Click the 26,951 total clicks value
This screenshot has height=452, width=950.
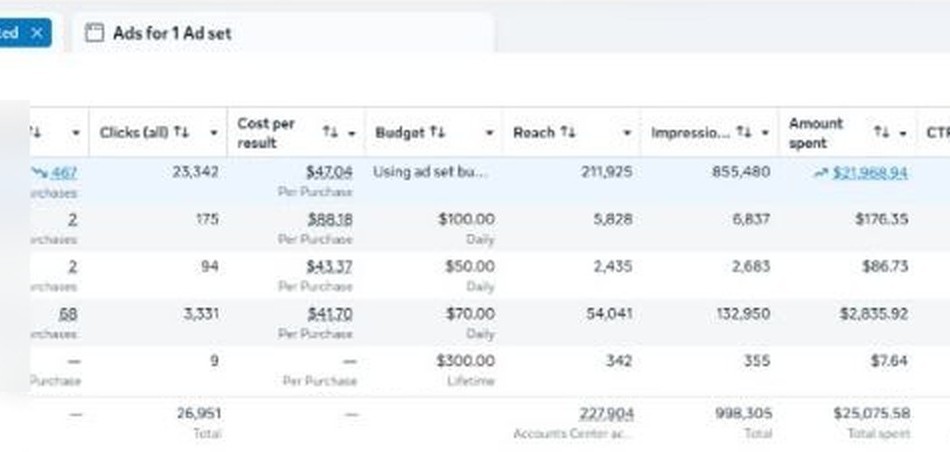(199, 414)
